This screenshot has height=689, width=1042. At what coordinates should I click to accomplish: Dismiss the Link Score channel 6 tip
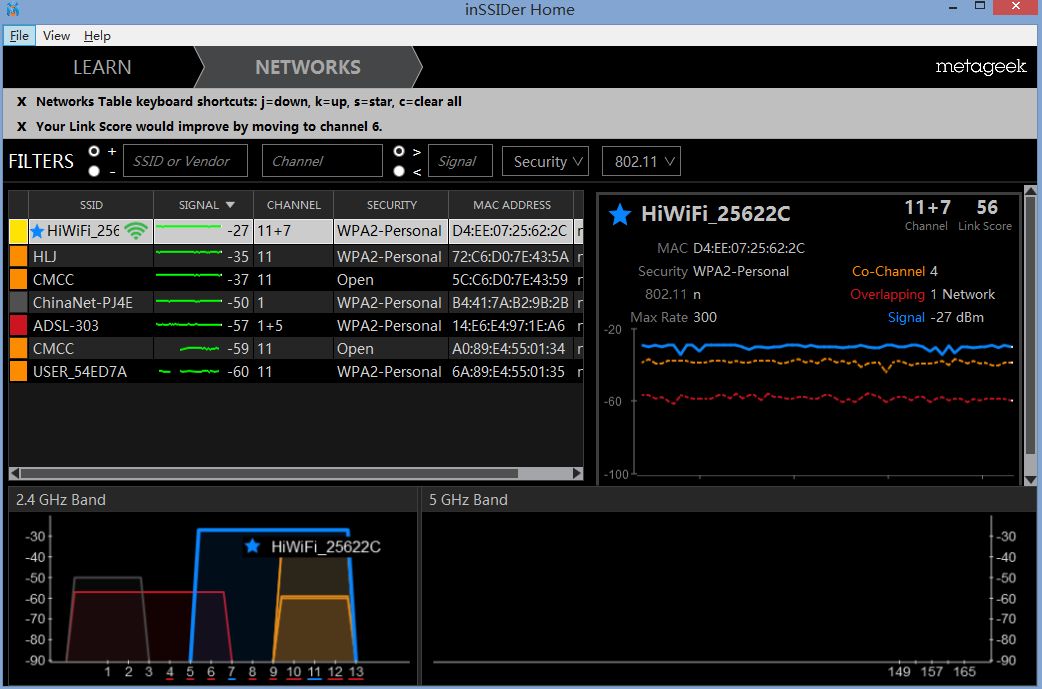tap(21, 126)
